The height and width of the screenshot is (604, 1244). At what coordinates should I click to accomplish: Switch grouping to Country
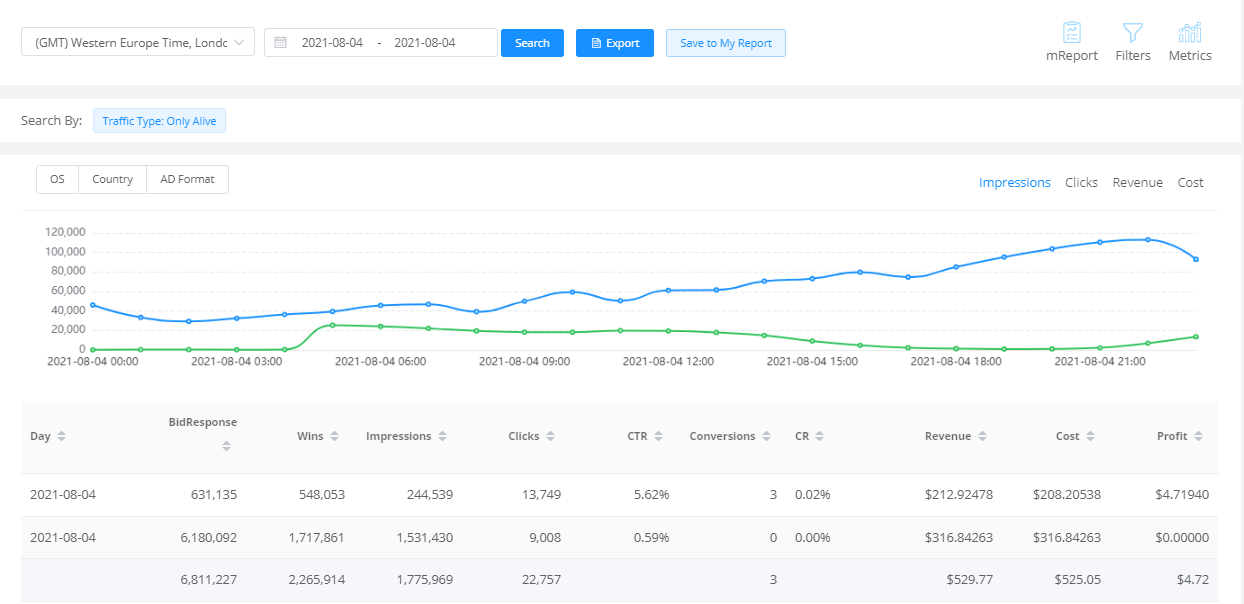(x=113, y=179)
